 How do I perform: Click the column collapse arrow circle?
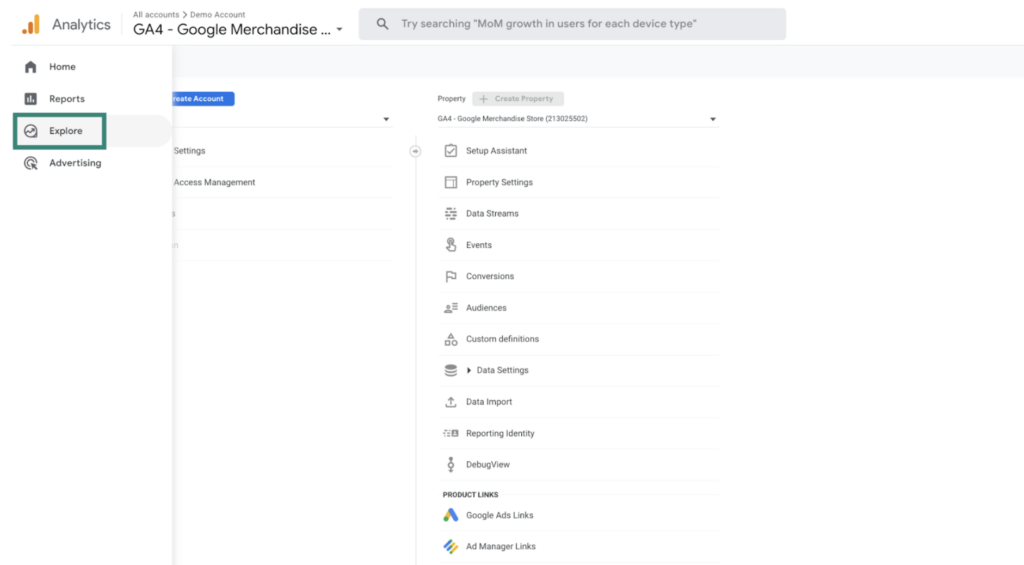(415, 151)
